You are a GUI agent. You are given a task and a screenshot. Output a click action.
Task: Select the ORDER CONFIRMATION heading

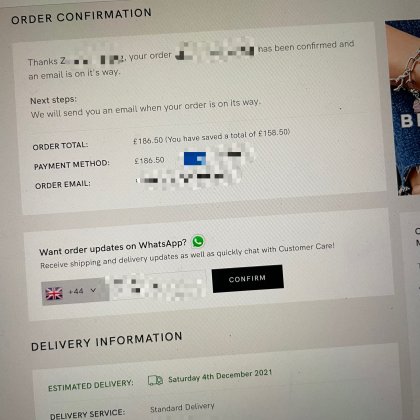tap(81, 16)
